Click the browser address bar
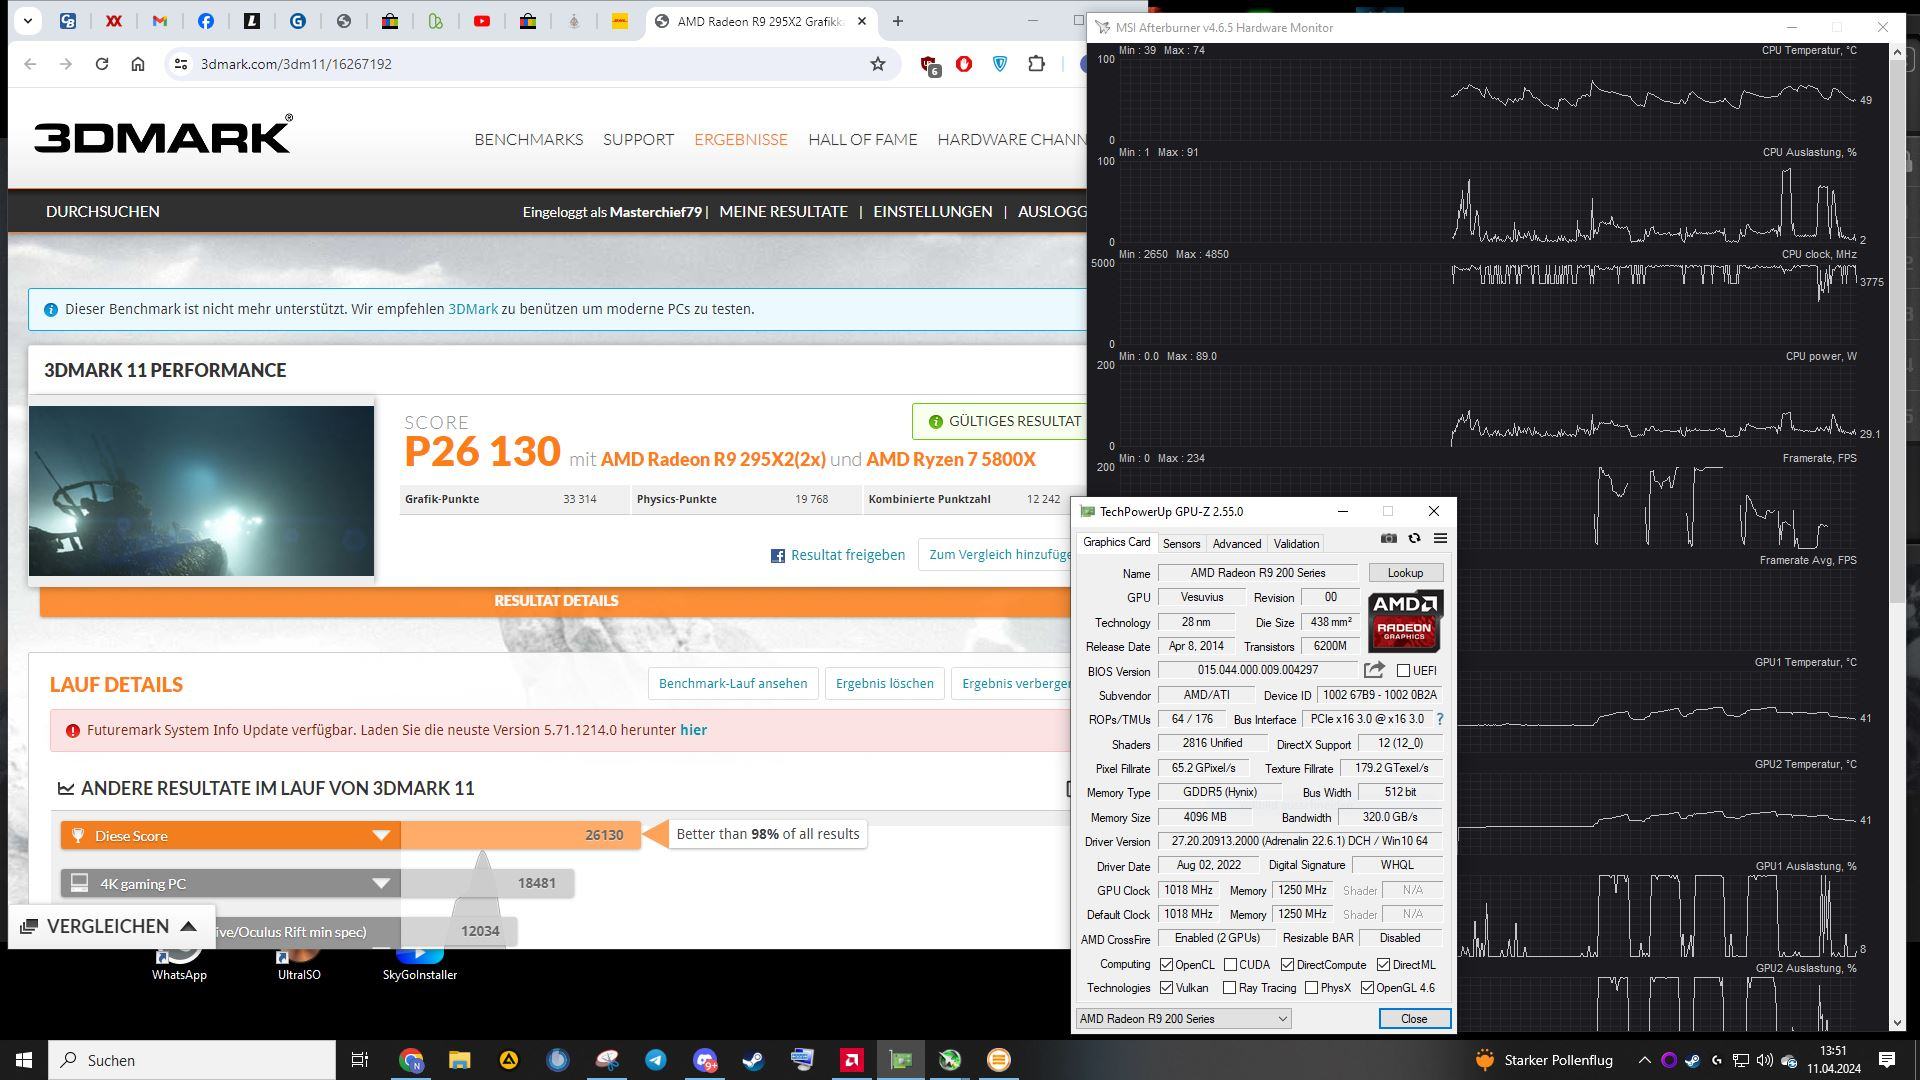This screenshot has width=1920, height=1080. 530,64
